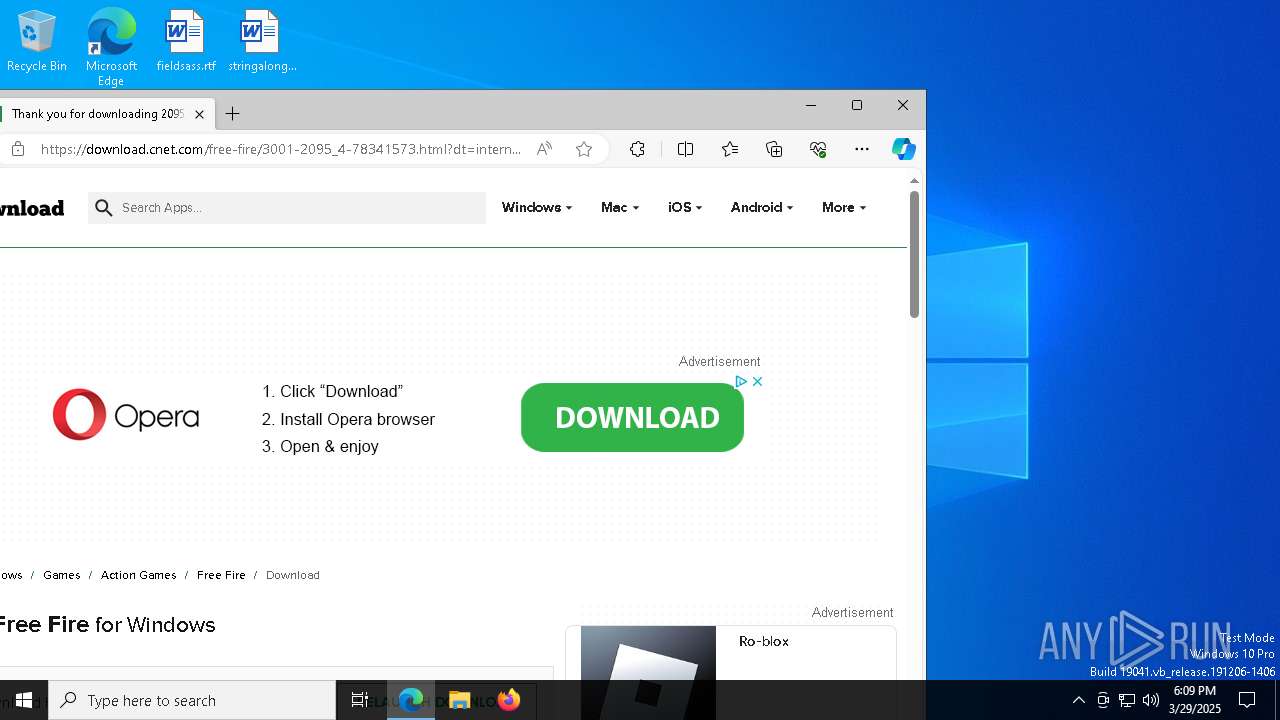Open the notification center

1247,700
